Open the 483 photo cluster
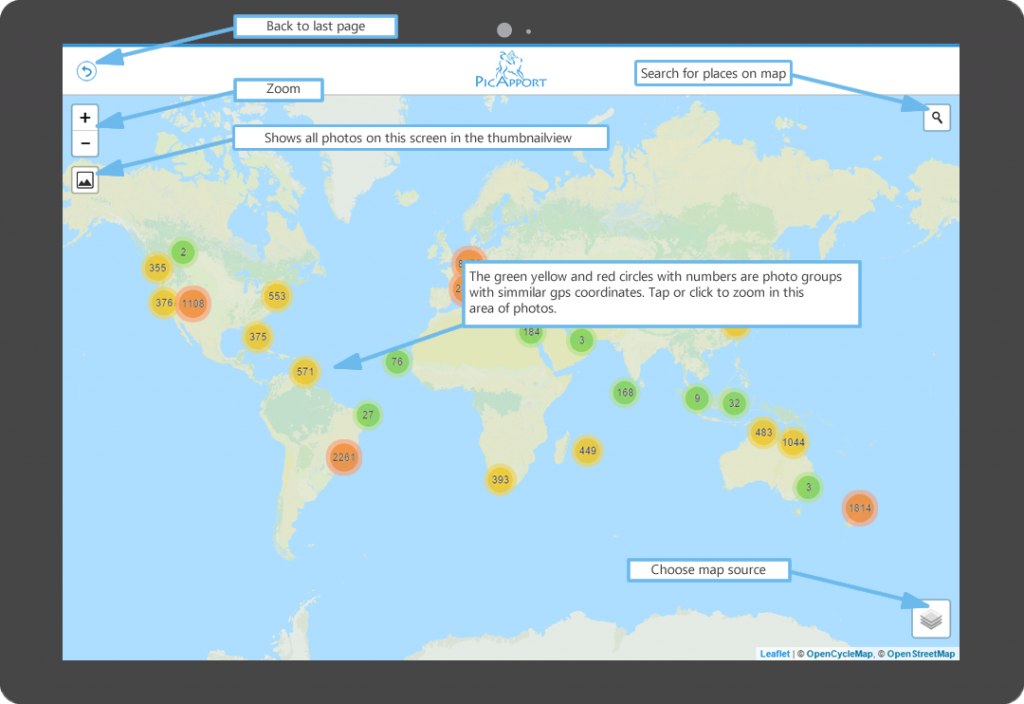The height and width of the screenshot is (704, 1024). coord(763,433)
